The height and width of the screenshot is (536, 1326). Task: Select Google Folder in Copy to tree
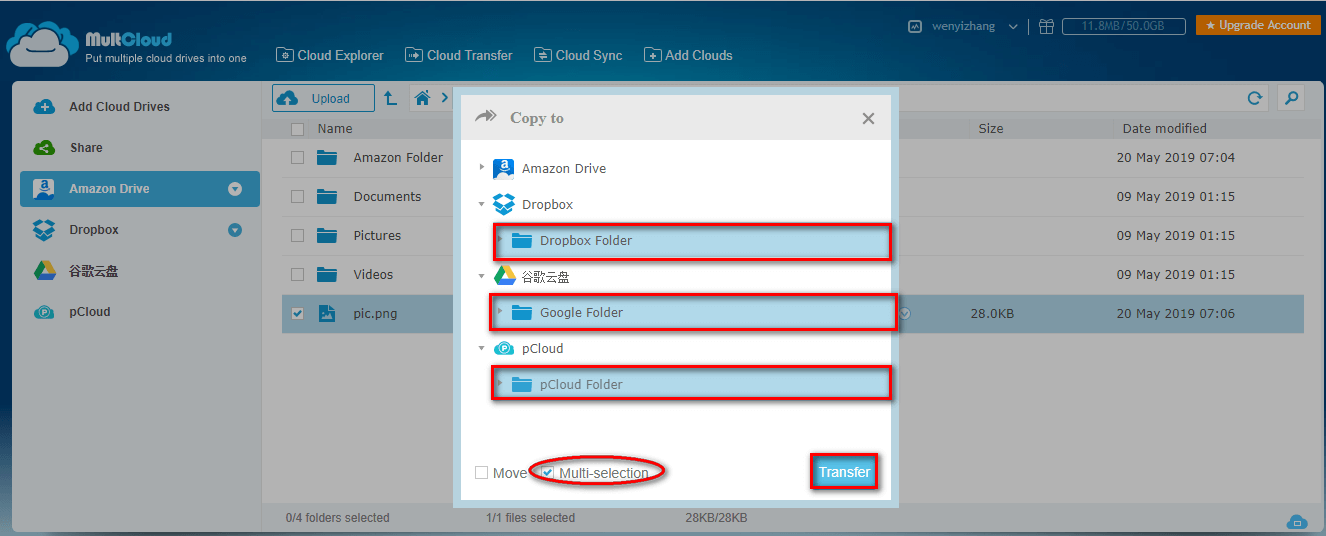691,313
